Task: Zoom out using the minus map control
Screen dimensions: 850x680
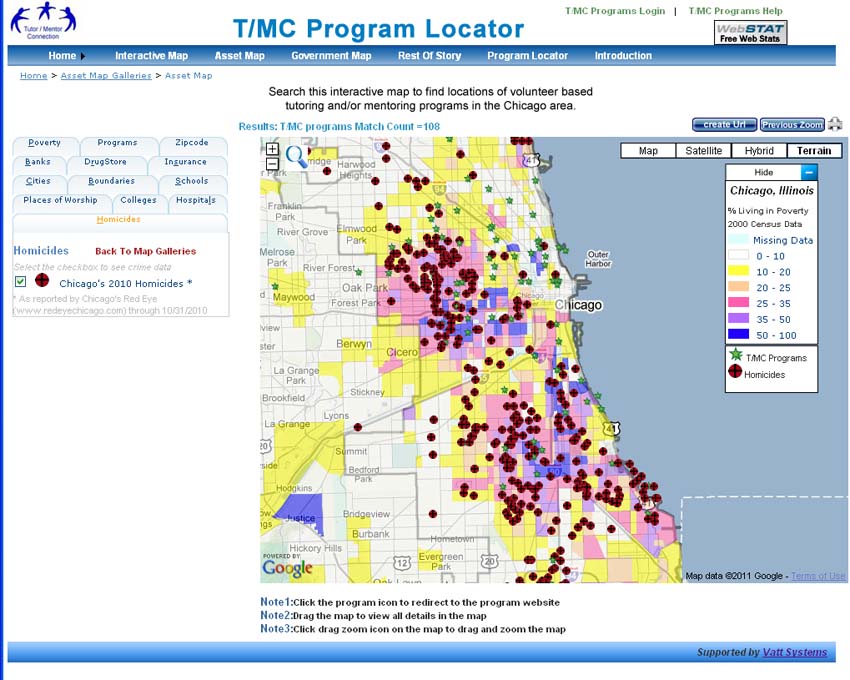Action: tap(272, 162)
